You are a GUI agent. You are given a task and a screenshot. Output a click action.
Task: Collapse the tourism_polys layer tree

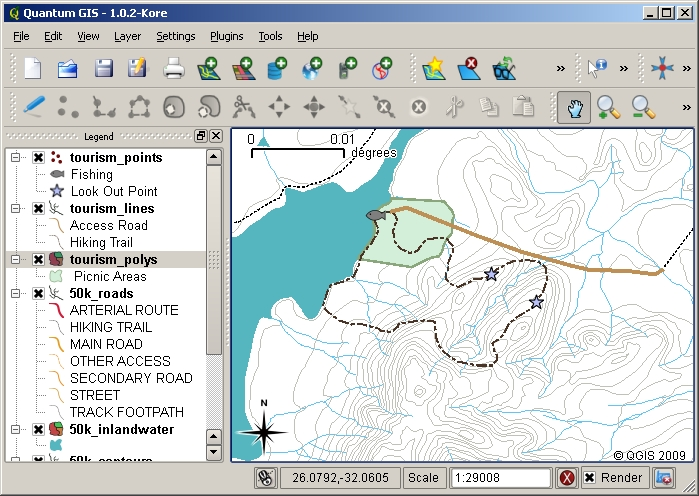click(16, 259)
